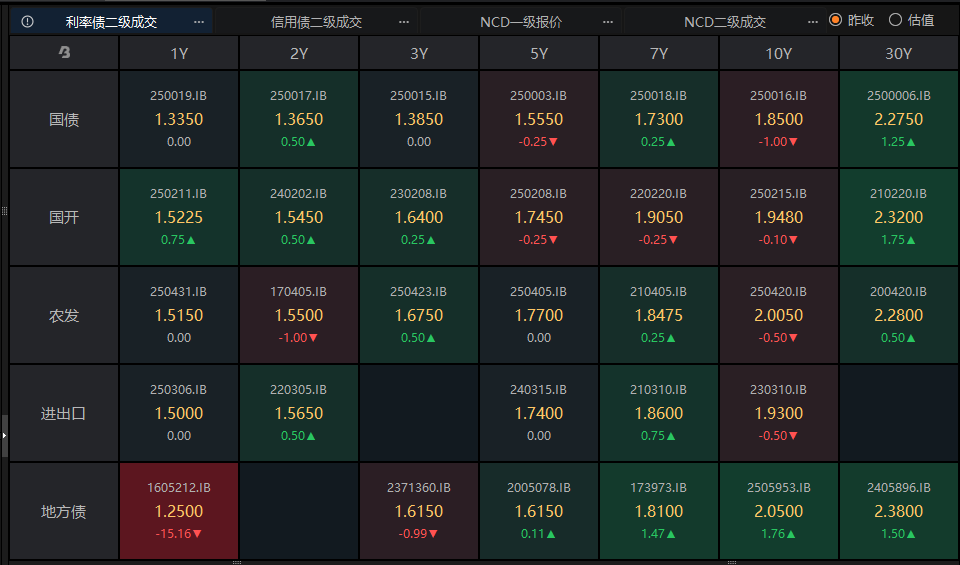Click the 5Y 农发 yield 1.7700
The width and height of the screenshot is (960, 565).
pyautogui.click(x=538, y=315)
